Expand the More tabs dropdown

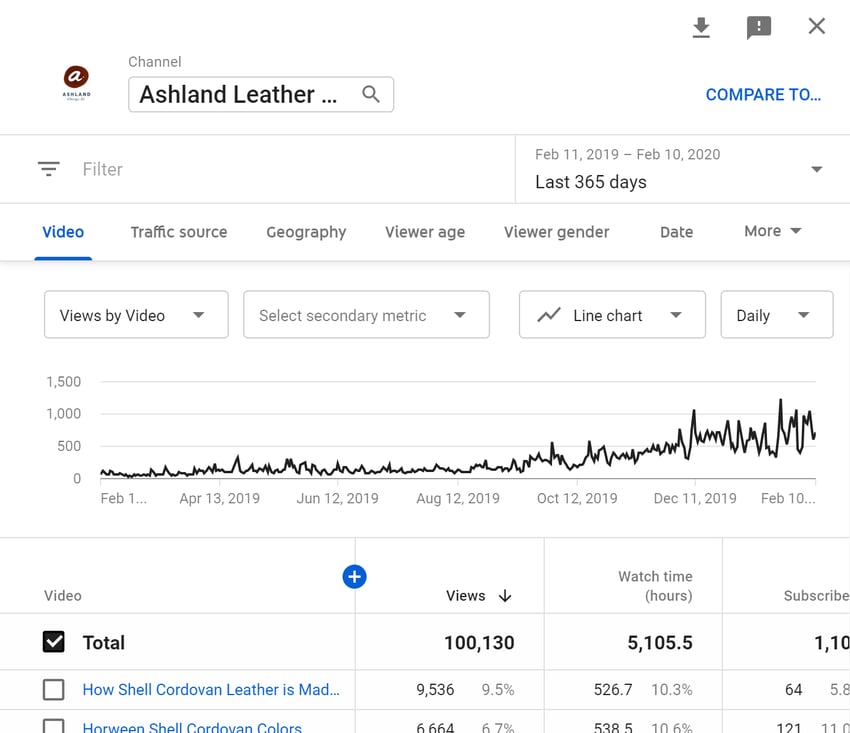(772, 231)
